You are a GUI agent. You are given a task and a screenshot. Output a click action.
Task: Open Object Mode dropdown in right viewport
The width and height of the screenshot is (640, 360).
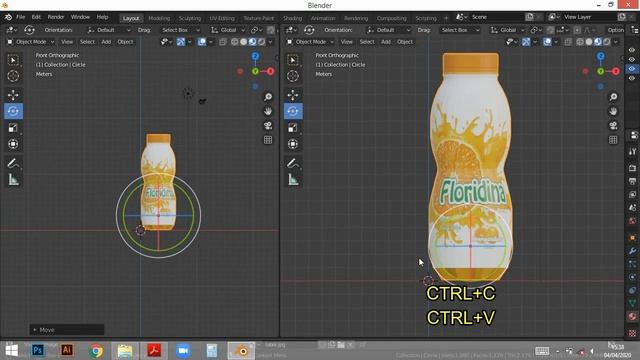(x=310, y=42)
